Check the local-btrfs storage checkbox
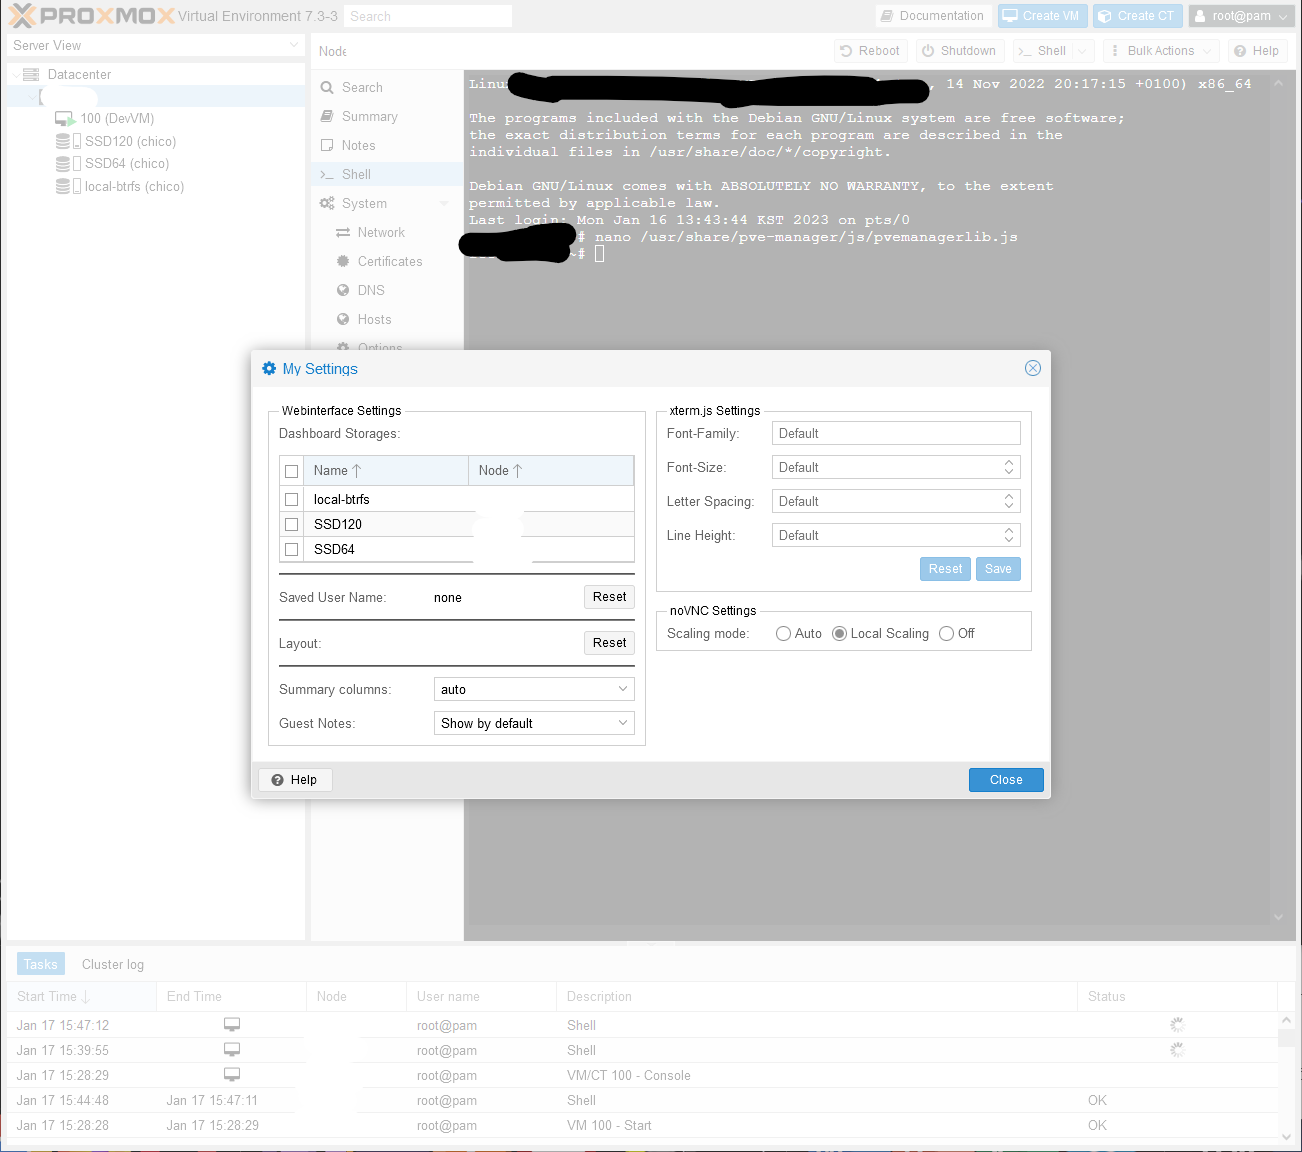Screen dimensions: 1302x1152 (x=292, y=499)
